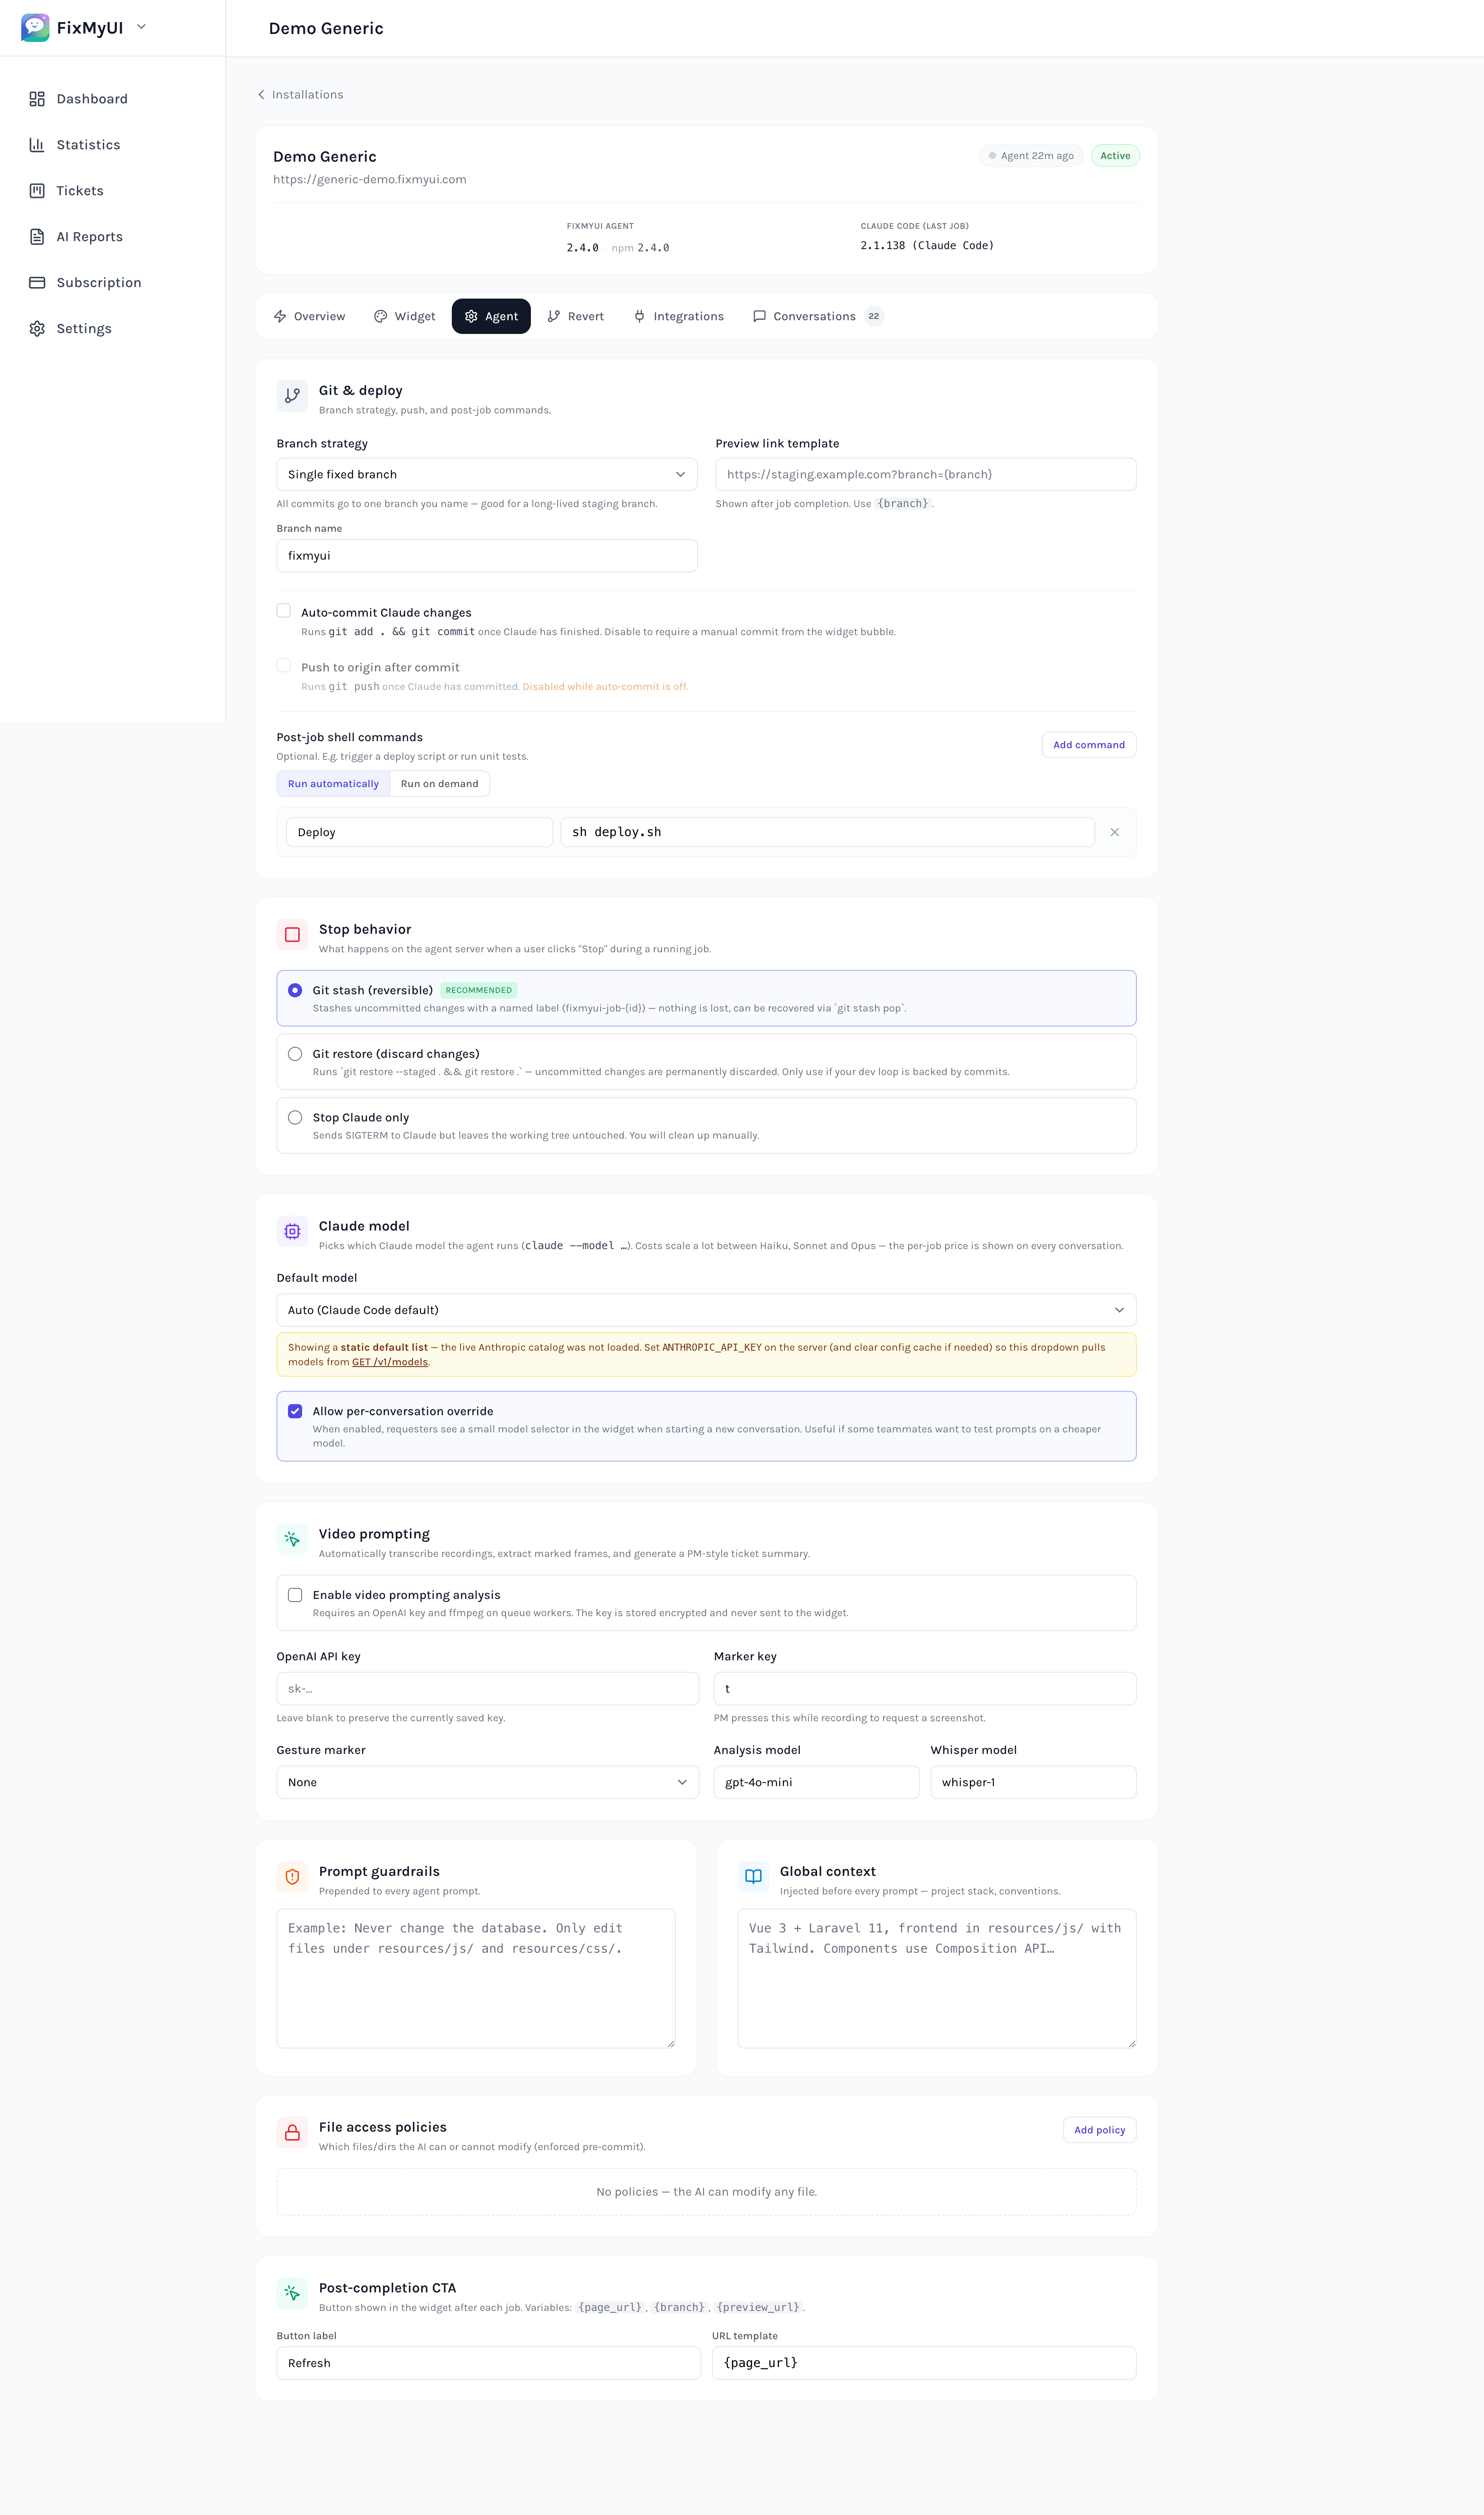Click the back chevron next to Installations
This screenshot has height=2515, width=1484.
(x=261, y=95)
